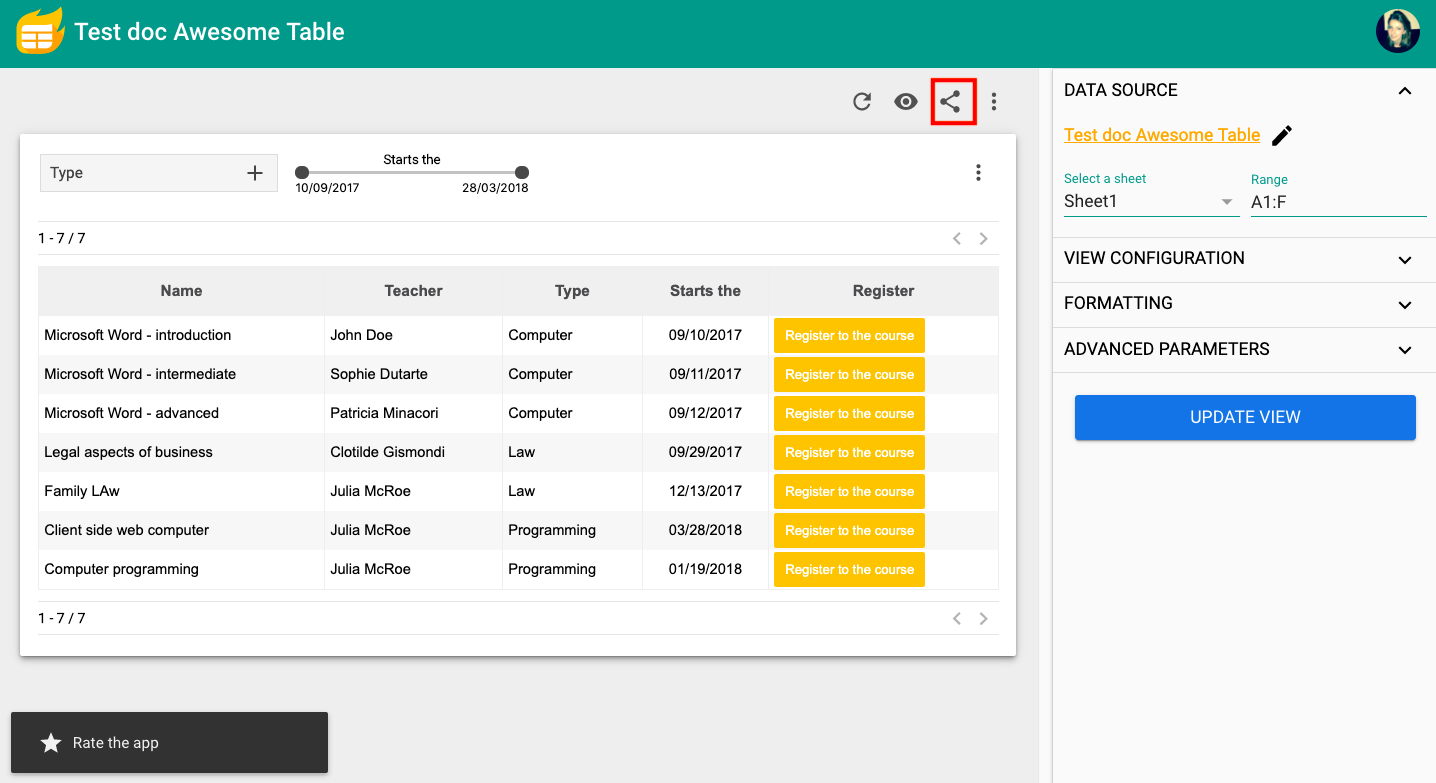Select the '12/13/2017' date cell
The width and height of the screenshot is (1436, 783).
pos(705,491)
